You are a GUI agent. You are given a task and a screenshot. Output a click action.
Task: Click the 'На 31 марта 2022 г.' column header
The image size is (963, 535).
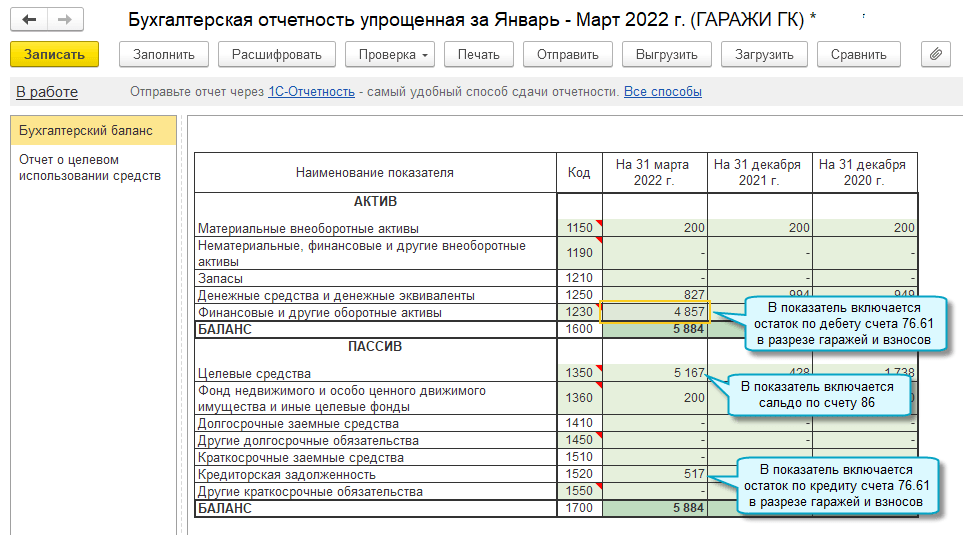(655, 173)
